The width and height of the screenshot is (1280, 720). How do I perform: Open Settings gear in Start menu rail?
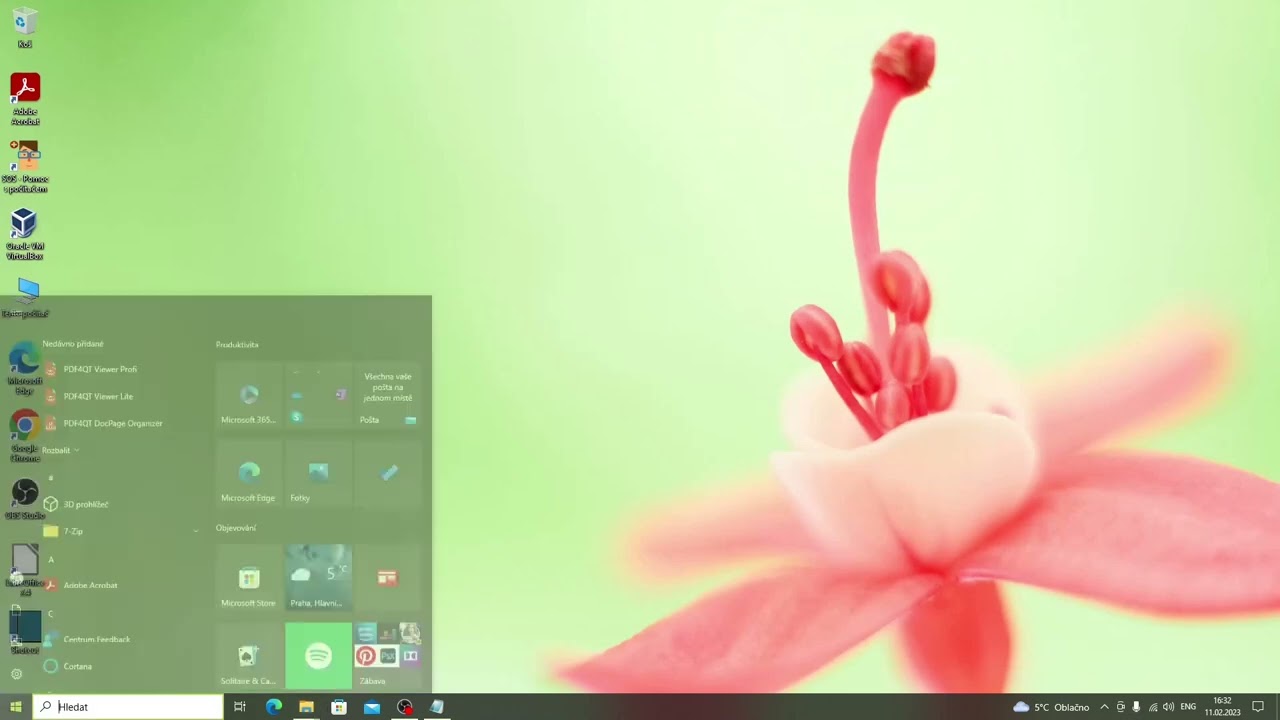point(16,674)
